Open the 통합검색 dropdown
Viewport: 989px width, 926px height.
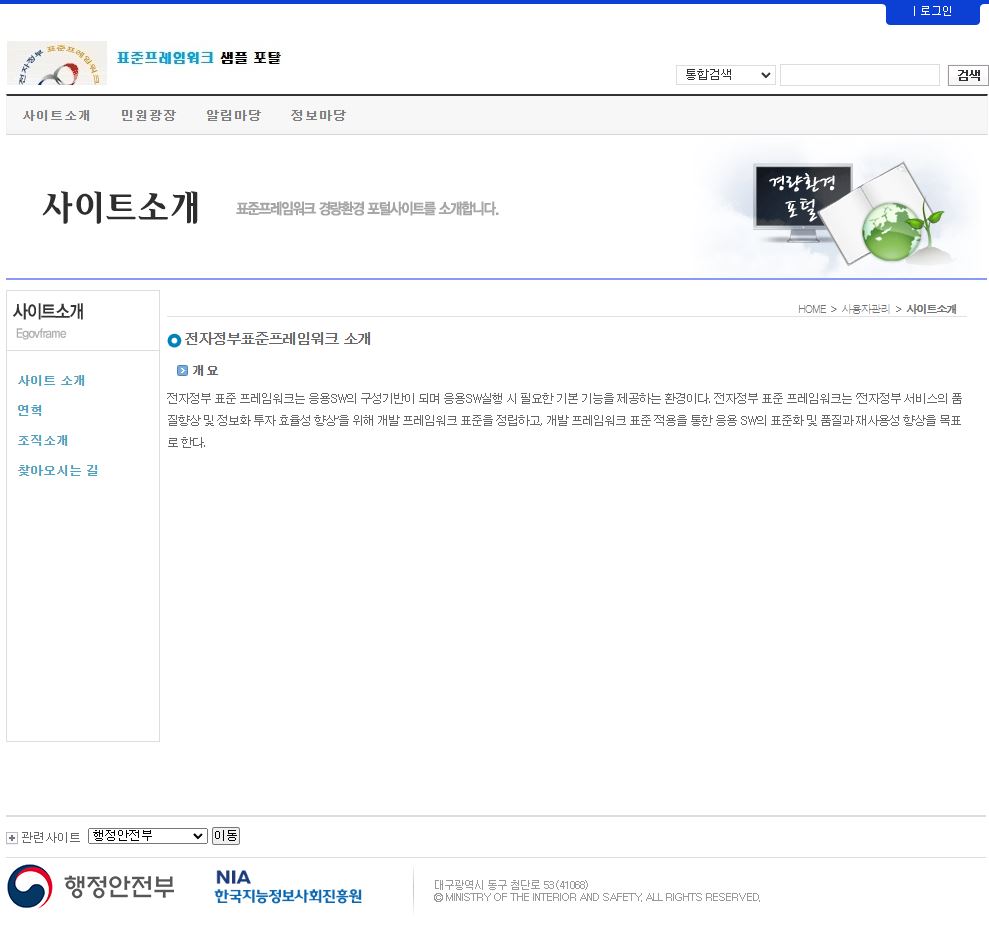click(x=725, y=75)
